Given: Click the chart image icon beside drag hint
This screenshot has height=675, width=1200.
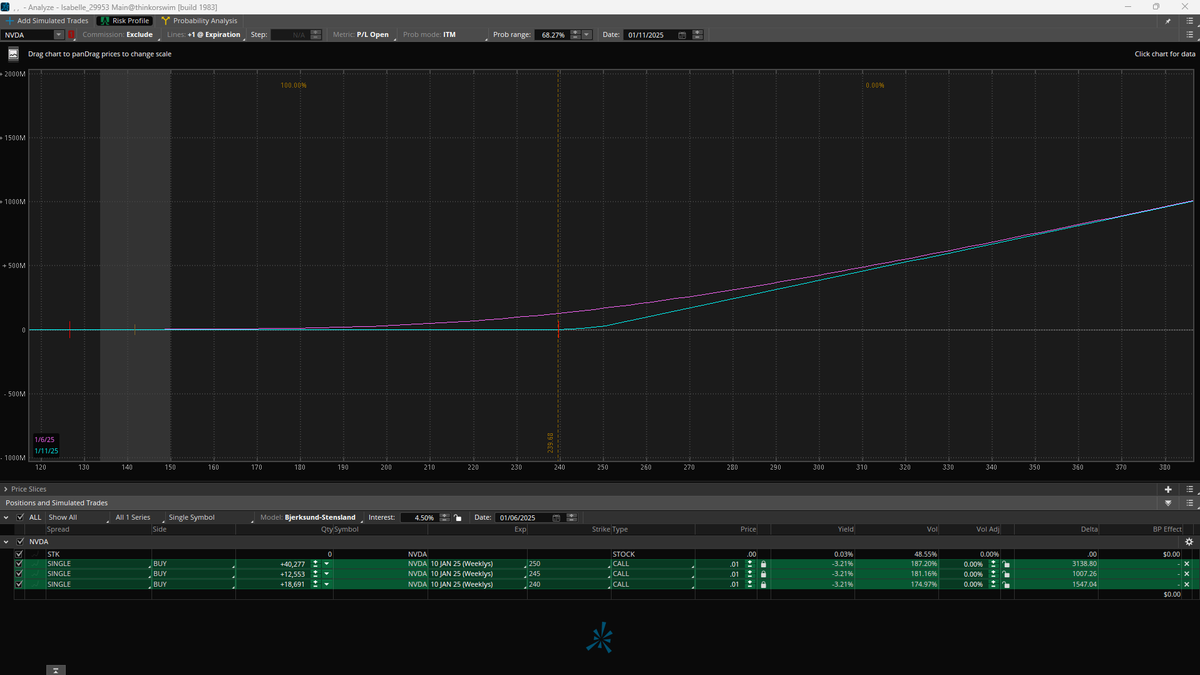Looking at the screenshot, I should click(14, 54).
